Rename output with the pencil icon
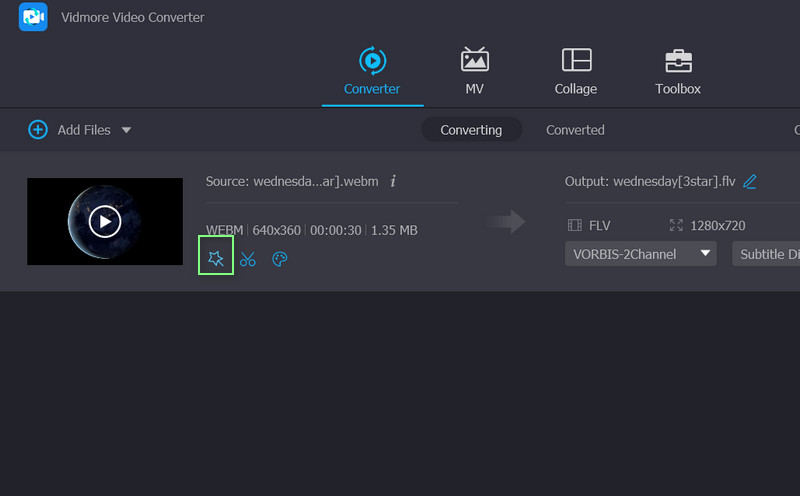The width and height of the screenshot is (800, 496). 750,181
